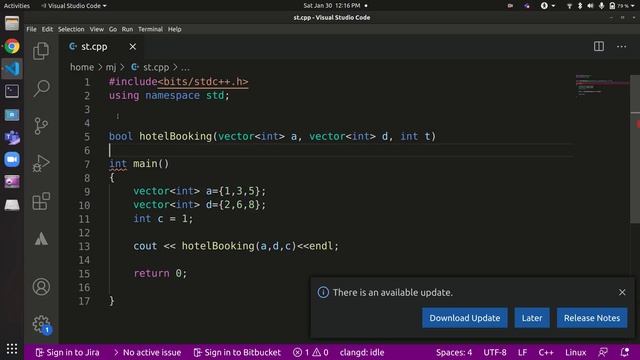Select language mode C++ in status bar
This screenshot has width=640, height=360.
click(x=546, y=352)
